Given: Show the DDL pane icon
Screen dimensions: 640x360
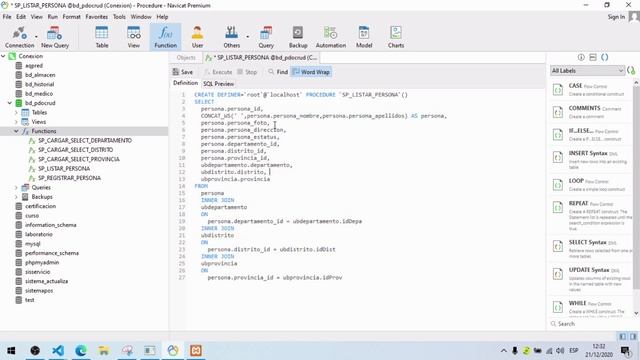Looking at the screenshot, I should (x=593, y=57).
